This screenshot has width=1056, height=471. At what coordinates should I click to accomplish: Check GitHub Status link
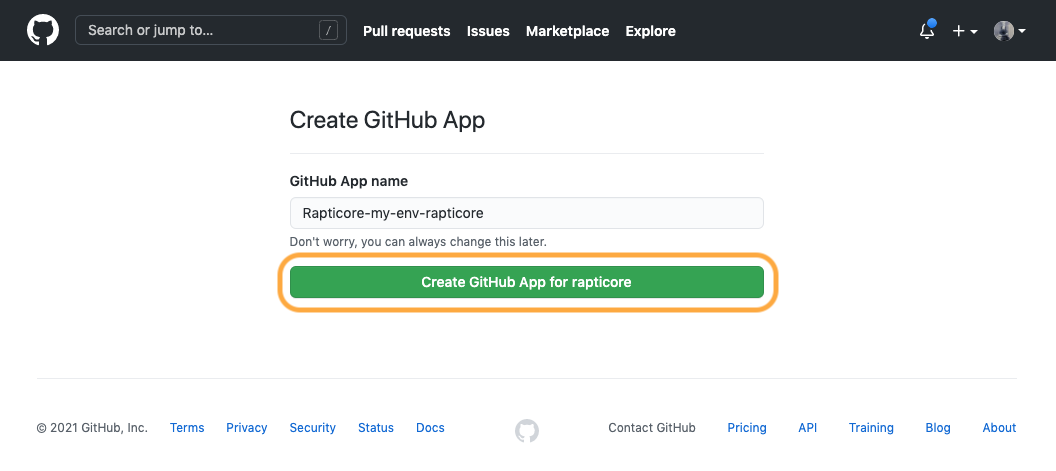pos(376,428)
